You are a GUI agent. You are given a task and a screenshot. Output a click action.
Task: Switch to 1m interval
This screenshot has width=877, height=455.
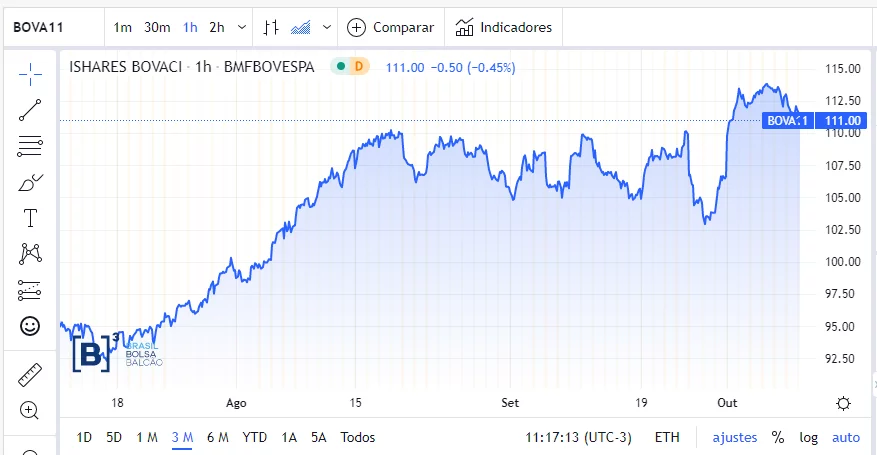tap(122, 27)
